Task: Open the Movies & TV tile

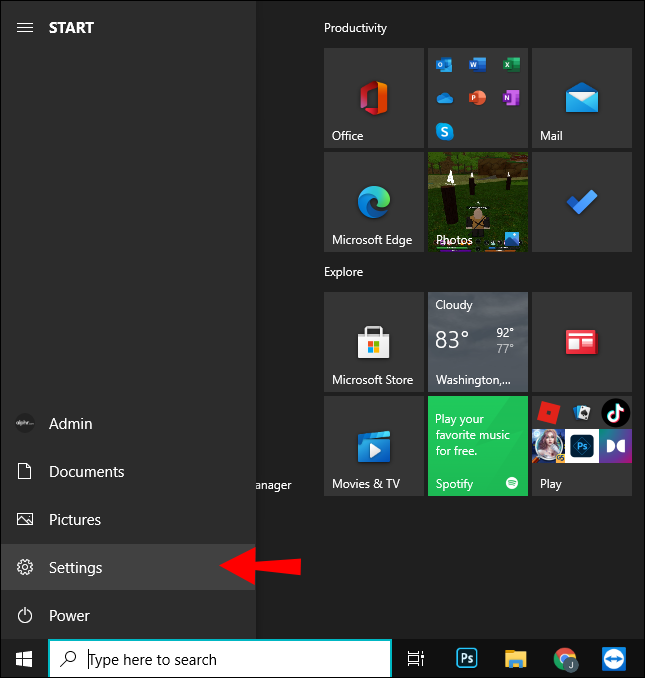Action: click(374, 446)
